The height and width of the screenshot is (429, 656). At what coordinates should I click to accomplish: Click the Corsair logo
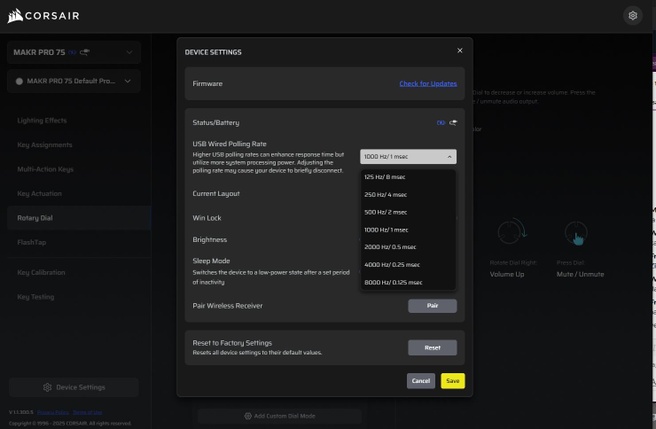click(x=44, y=16)
